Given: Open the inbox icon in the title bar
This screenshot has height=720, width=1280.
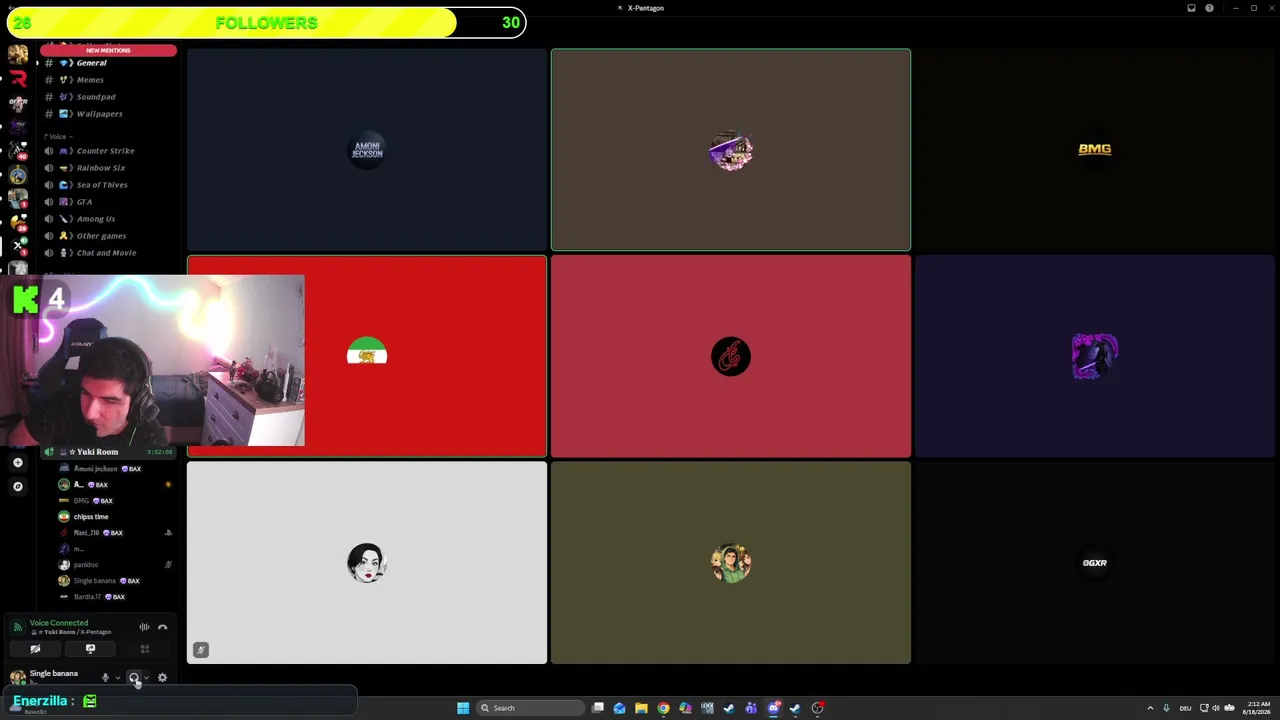Looking at the screenshot, I should [x=1191, y=8].
